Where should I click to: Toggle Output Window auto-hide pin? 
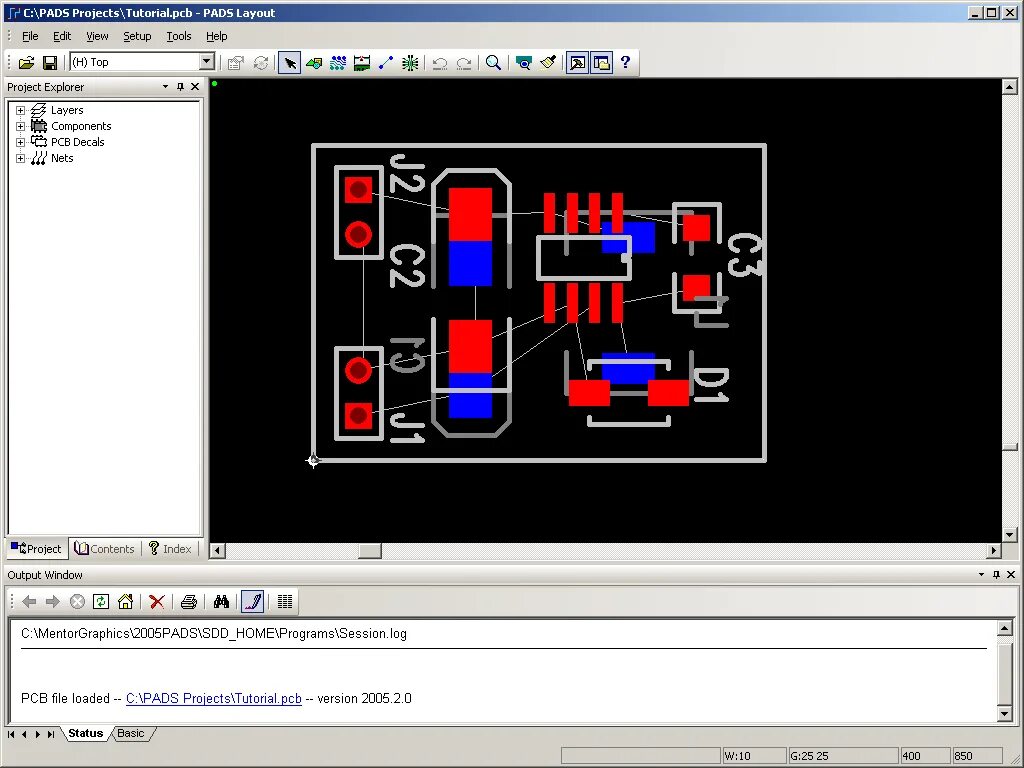[x=996, y=575]
